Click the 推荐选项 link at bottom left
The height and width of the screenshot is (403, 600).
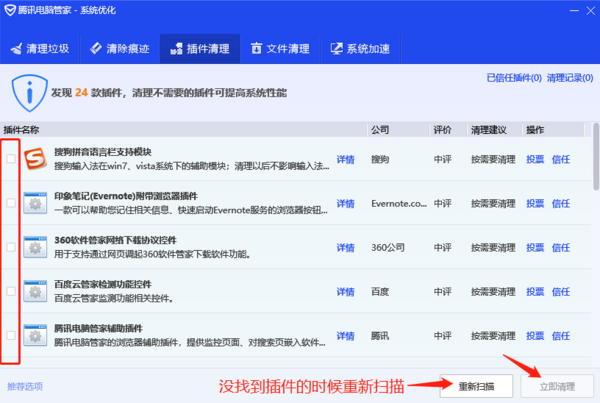(26, 386)
